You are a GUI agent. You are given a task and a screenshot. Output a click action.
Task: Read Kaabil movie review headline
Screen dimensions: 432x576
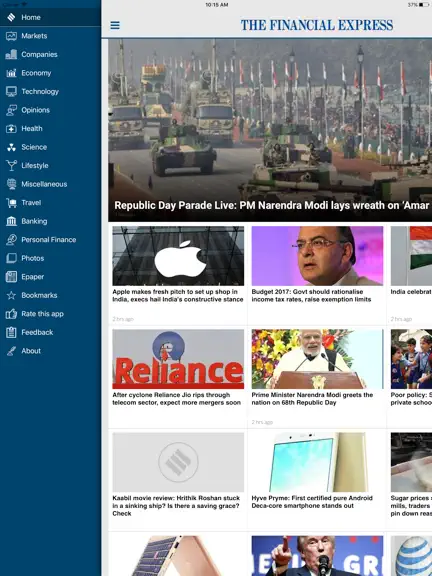click(x=176, y=505)
